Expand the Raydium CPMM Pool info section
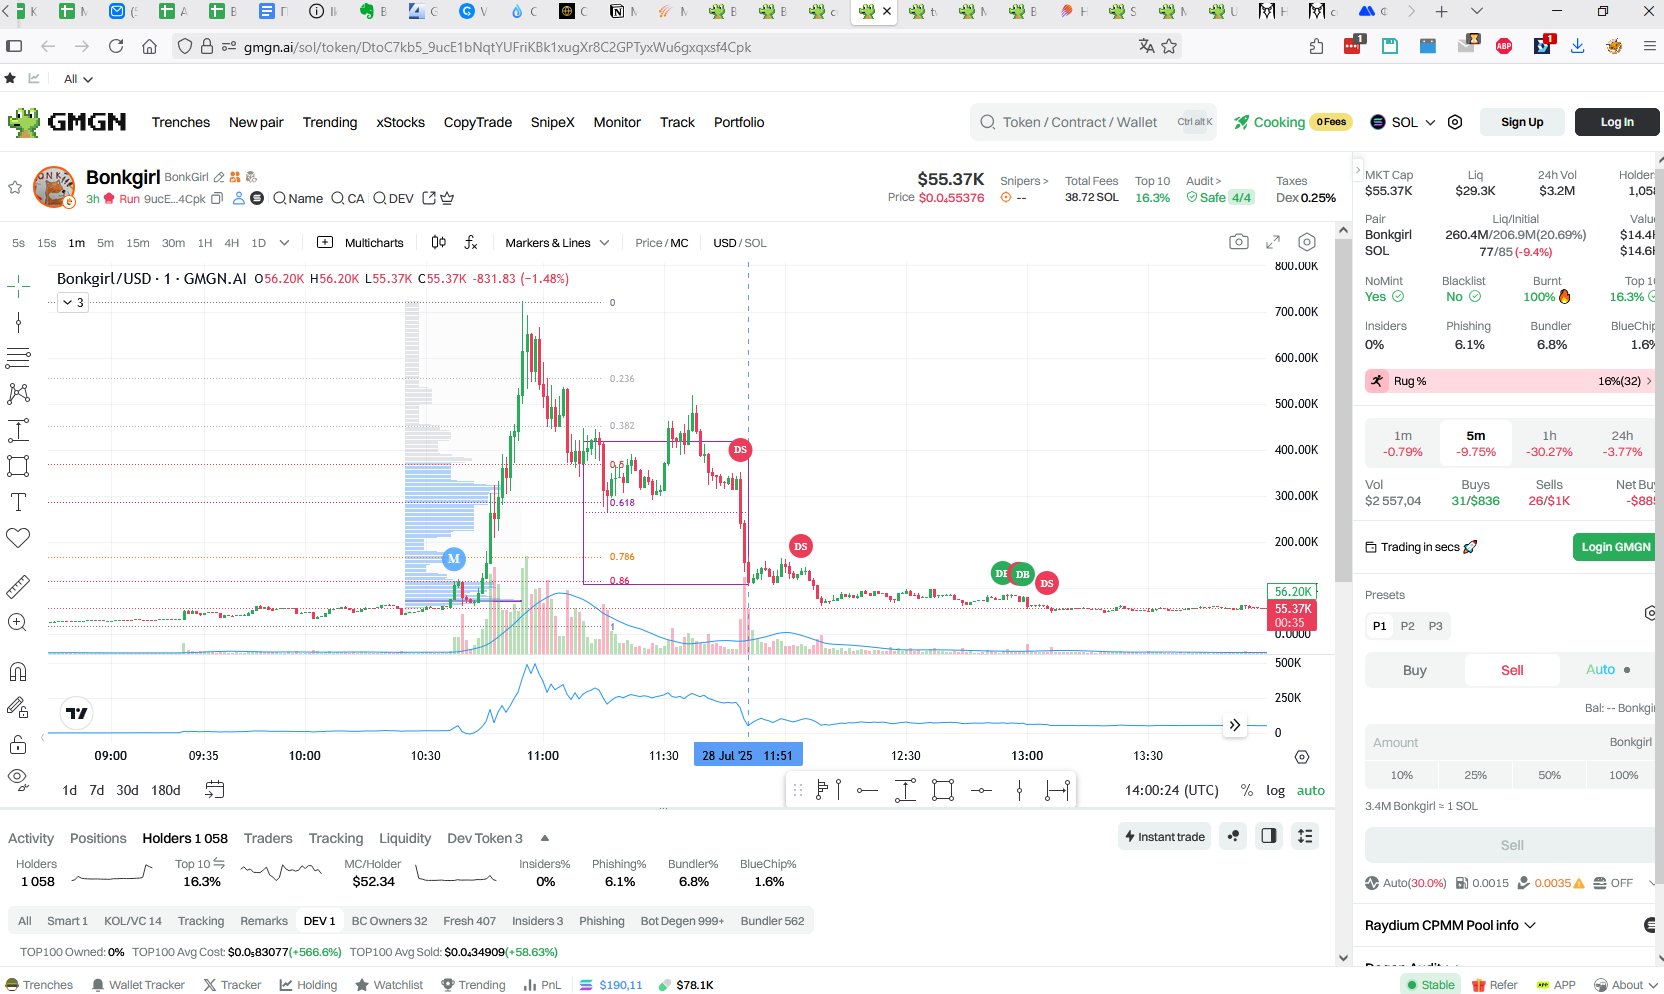Viewport: 1664px width, 994px height. pos(1450,925)
